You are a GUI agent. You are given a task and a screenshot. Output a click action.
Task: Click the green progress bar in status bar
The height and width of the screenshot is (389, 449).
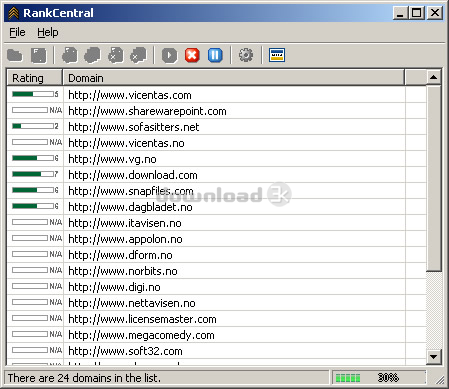(x=348, y=378)
